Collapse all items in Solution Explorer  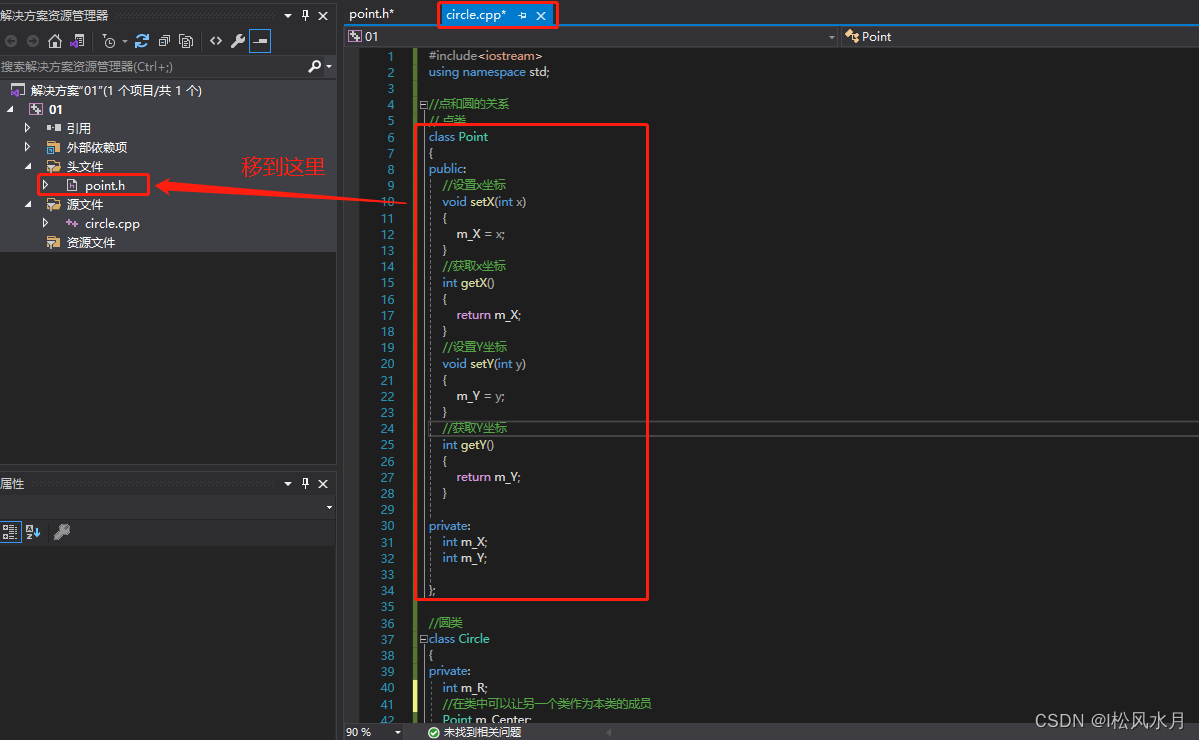point(164,41)
